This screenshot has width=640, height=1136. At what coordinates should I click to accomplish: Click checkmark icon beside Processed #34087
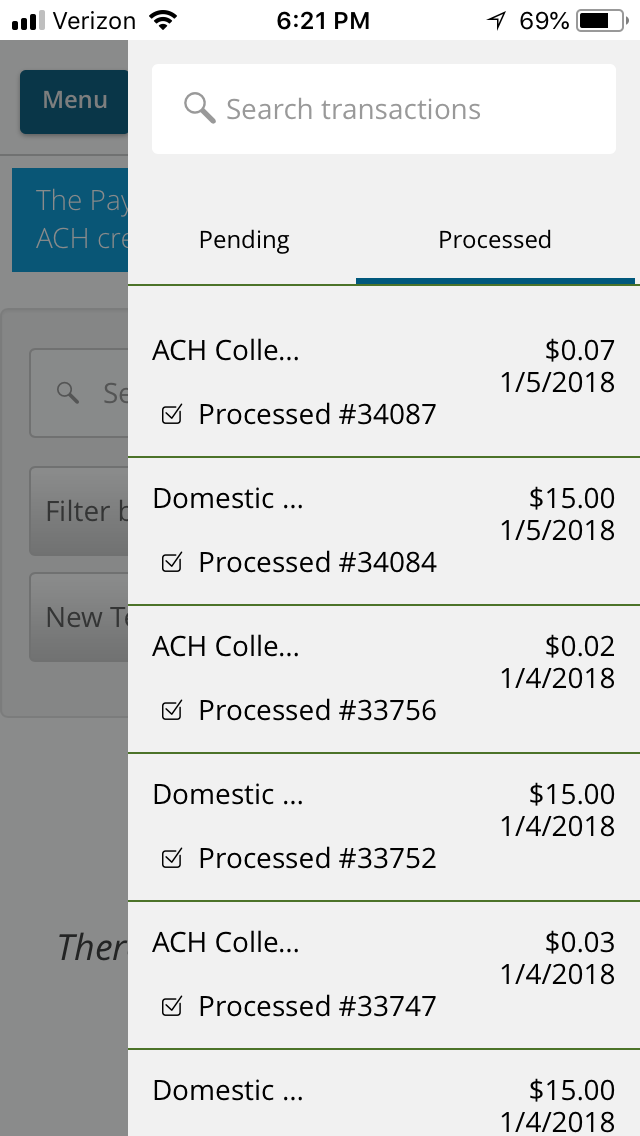(x=172, y=415)
